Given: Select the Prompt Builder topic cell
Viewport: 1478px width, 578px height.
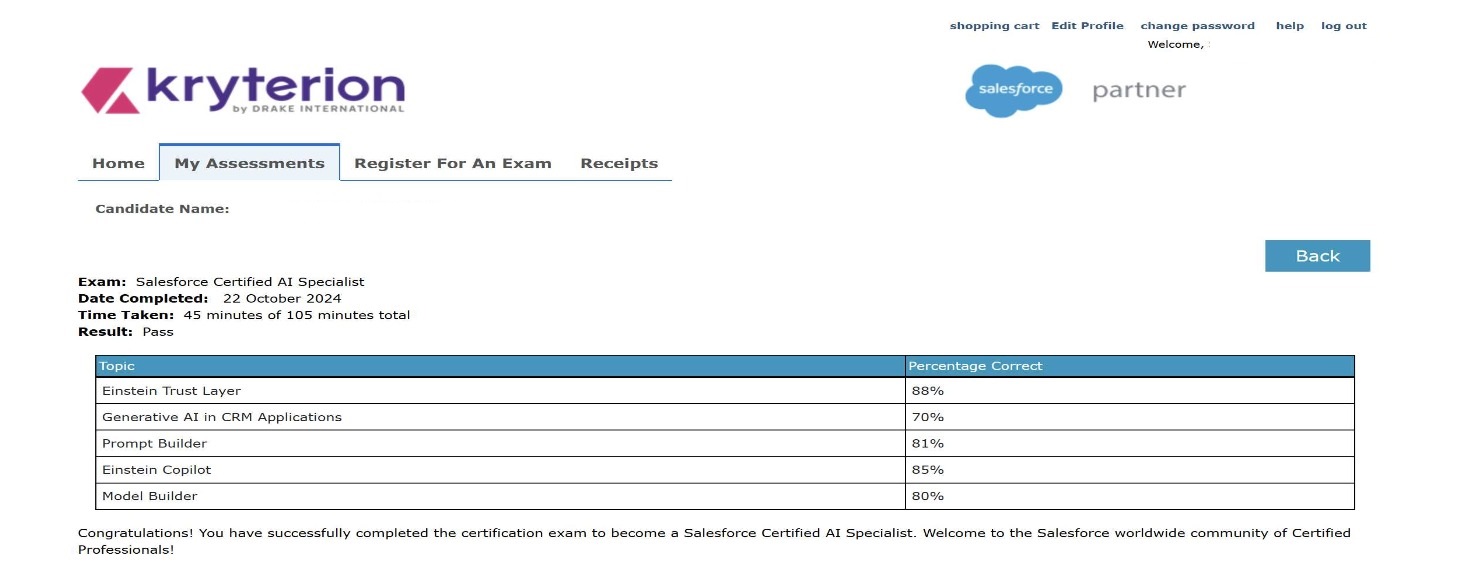Looking at the screenshot, I should (501, 443).
